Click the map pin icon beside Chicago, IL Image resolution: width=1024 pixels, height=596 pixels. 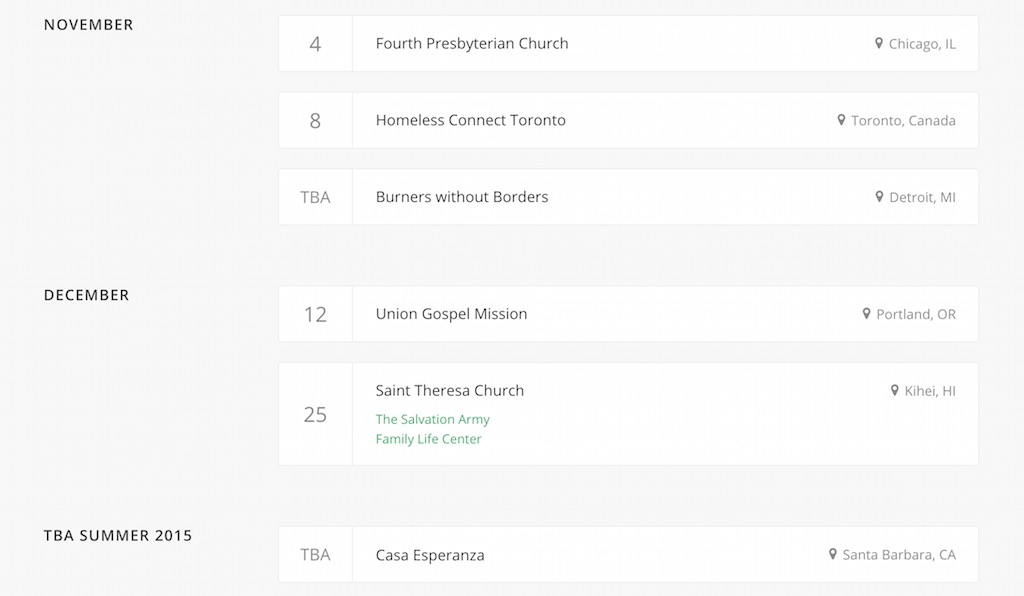[879, 43]
